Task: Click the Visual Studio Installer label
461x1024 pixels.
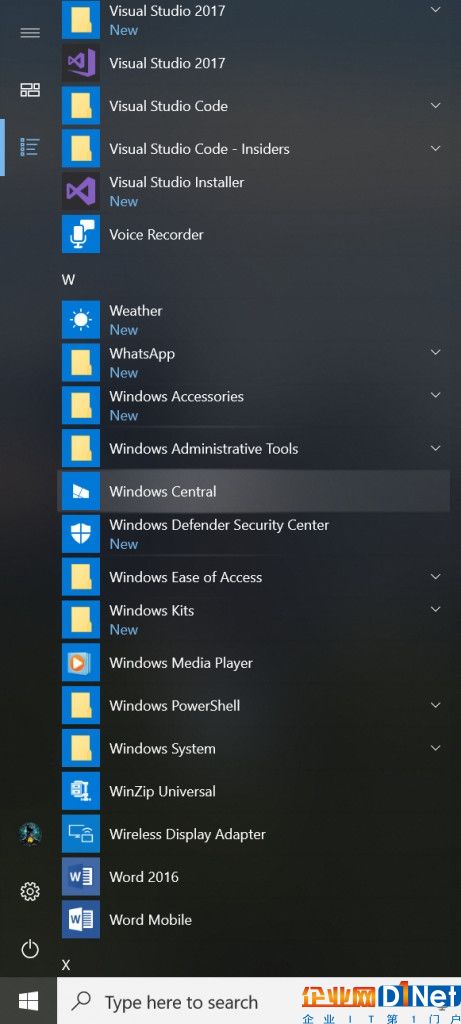Action: click(176, 182)
